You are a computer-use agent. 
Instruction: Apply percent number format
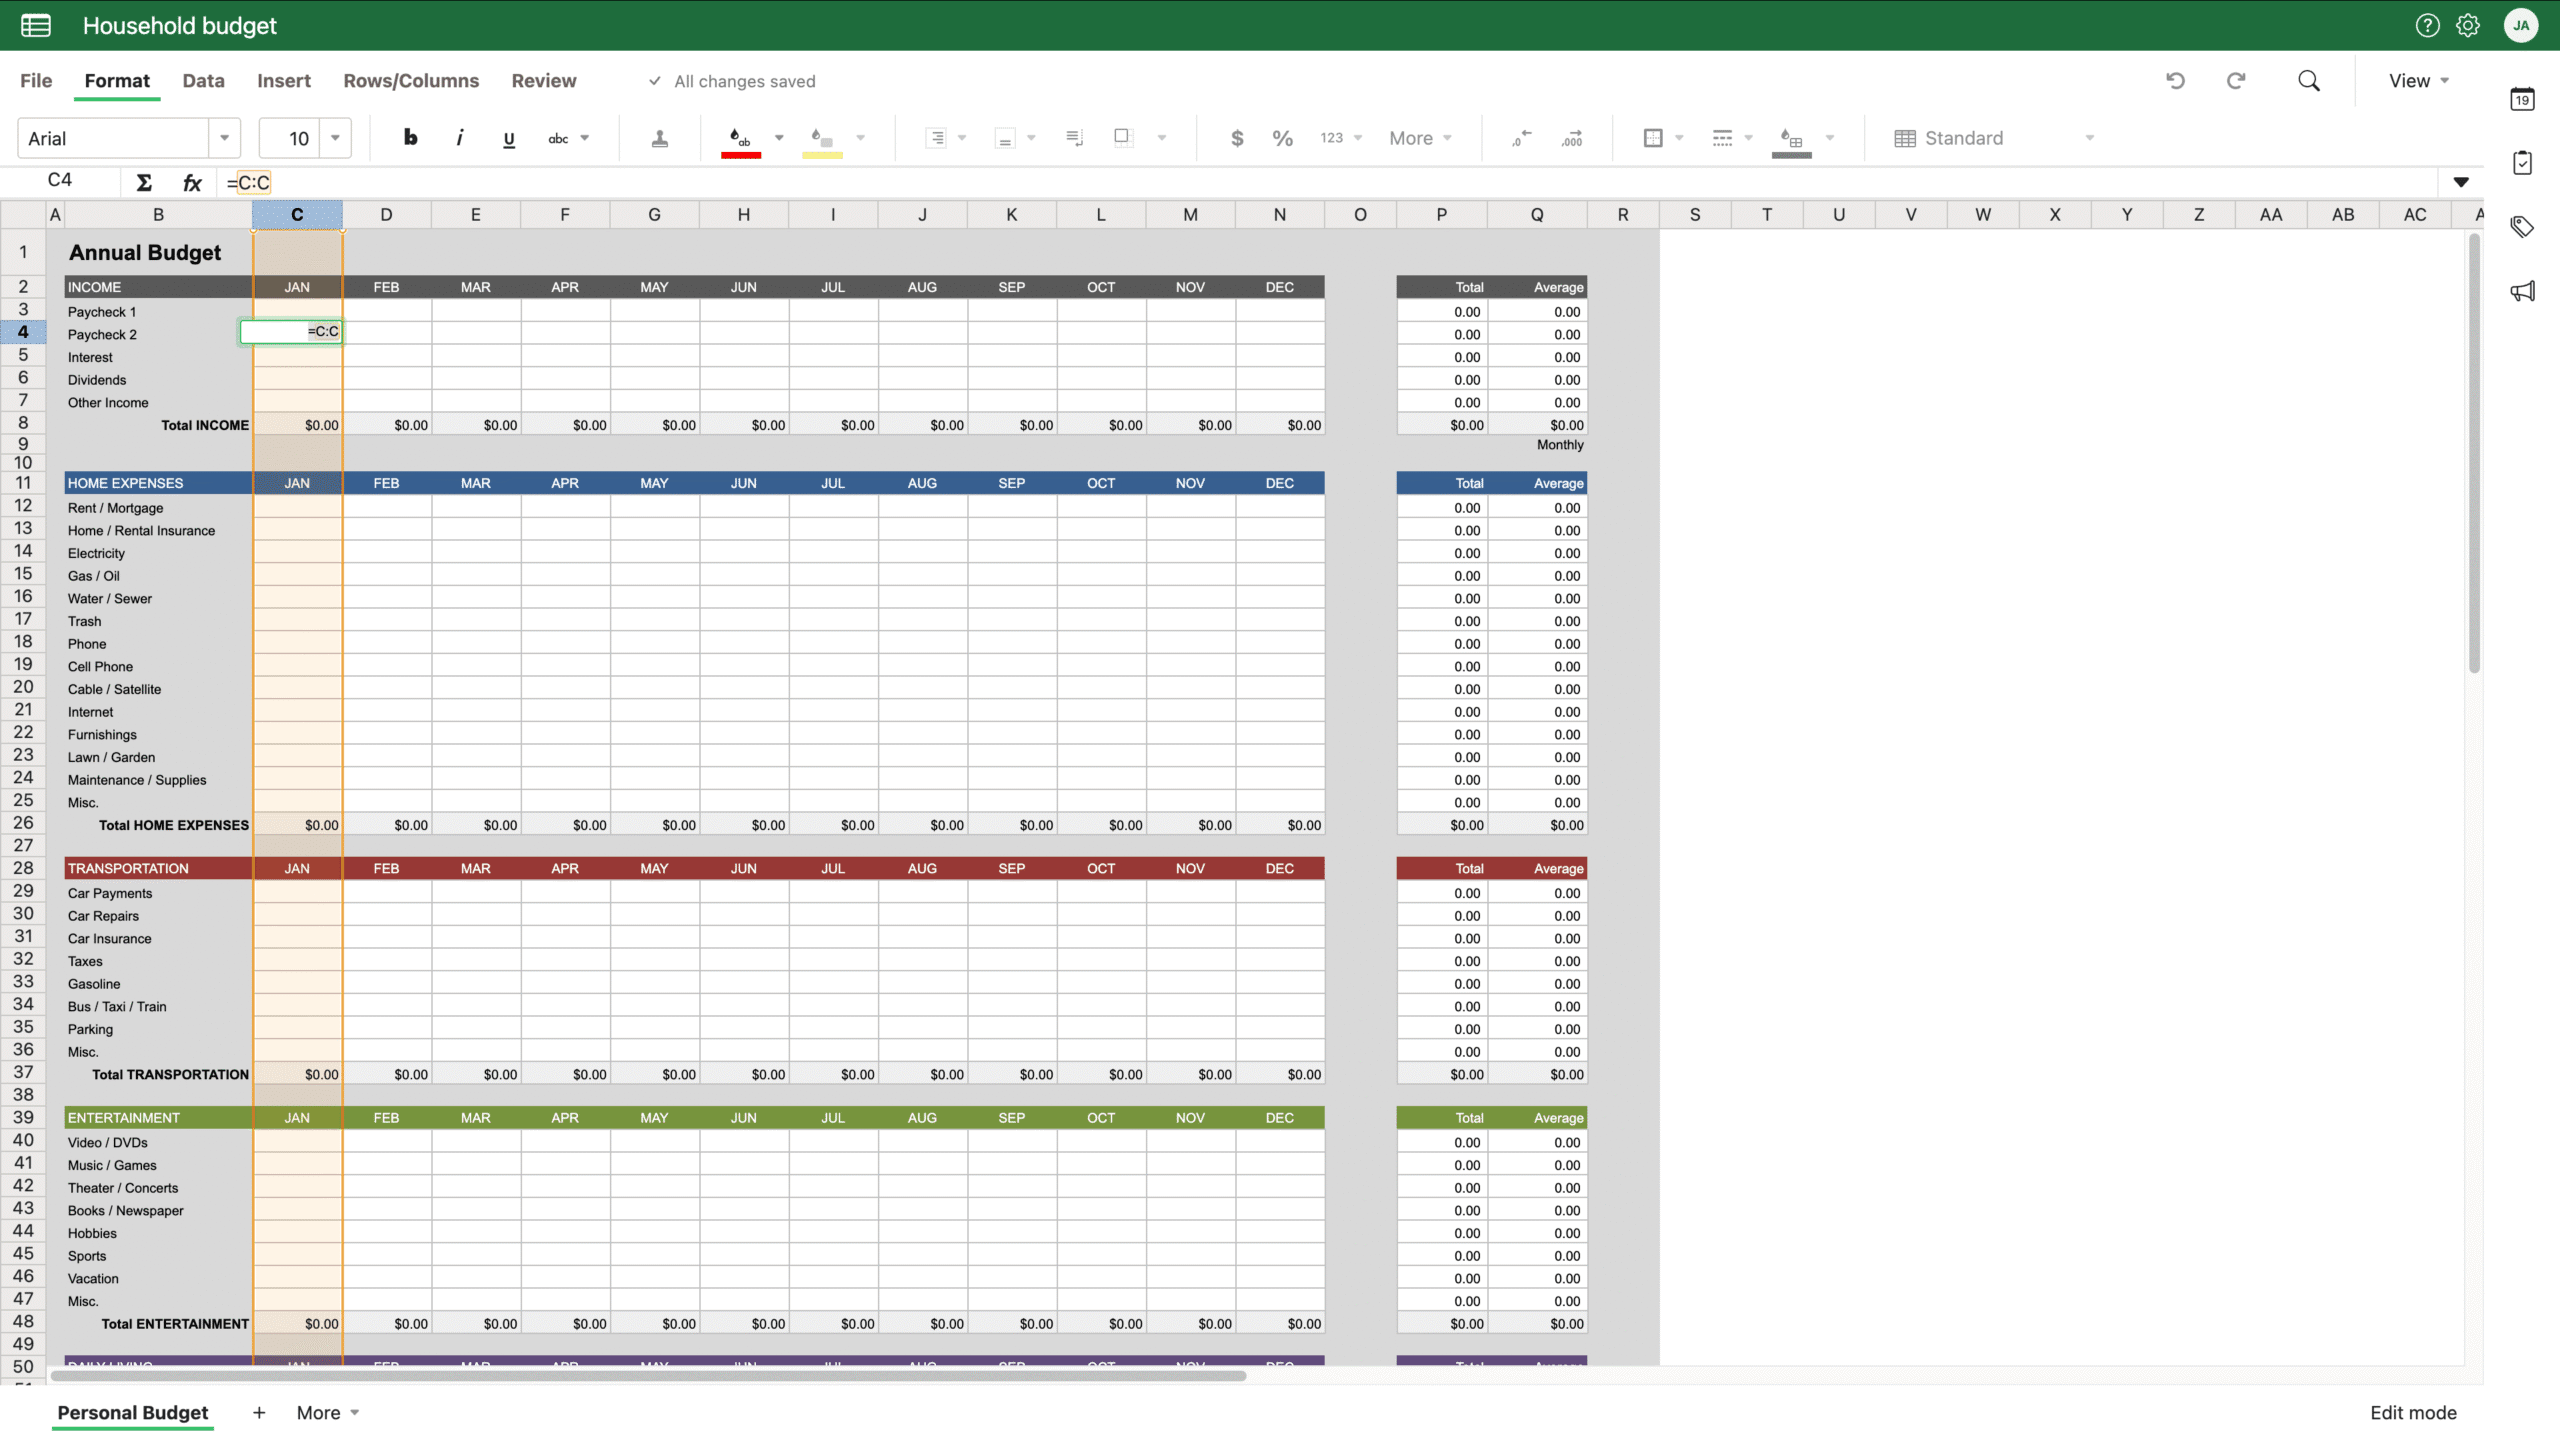click(1282, 138)
